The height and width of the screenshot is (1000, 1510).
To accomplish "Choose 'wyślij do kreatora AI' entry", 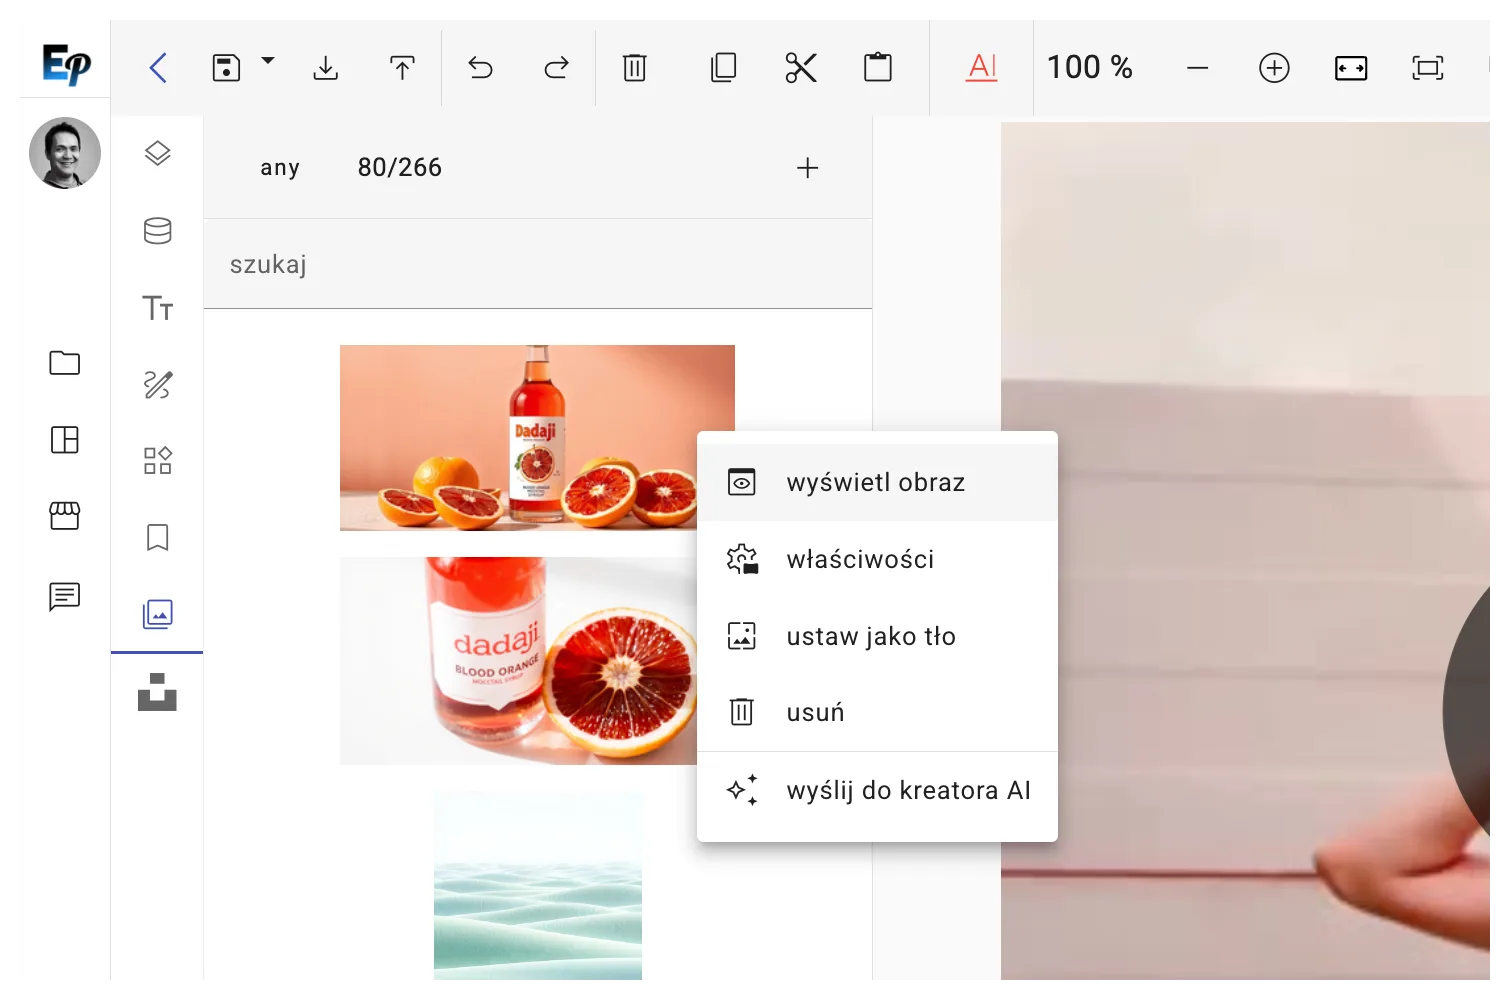I will coord(877,791).
